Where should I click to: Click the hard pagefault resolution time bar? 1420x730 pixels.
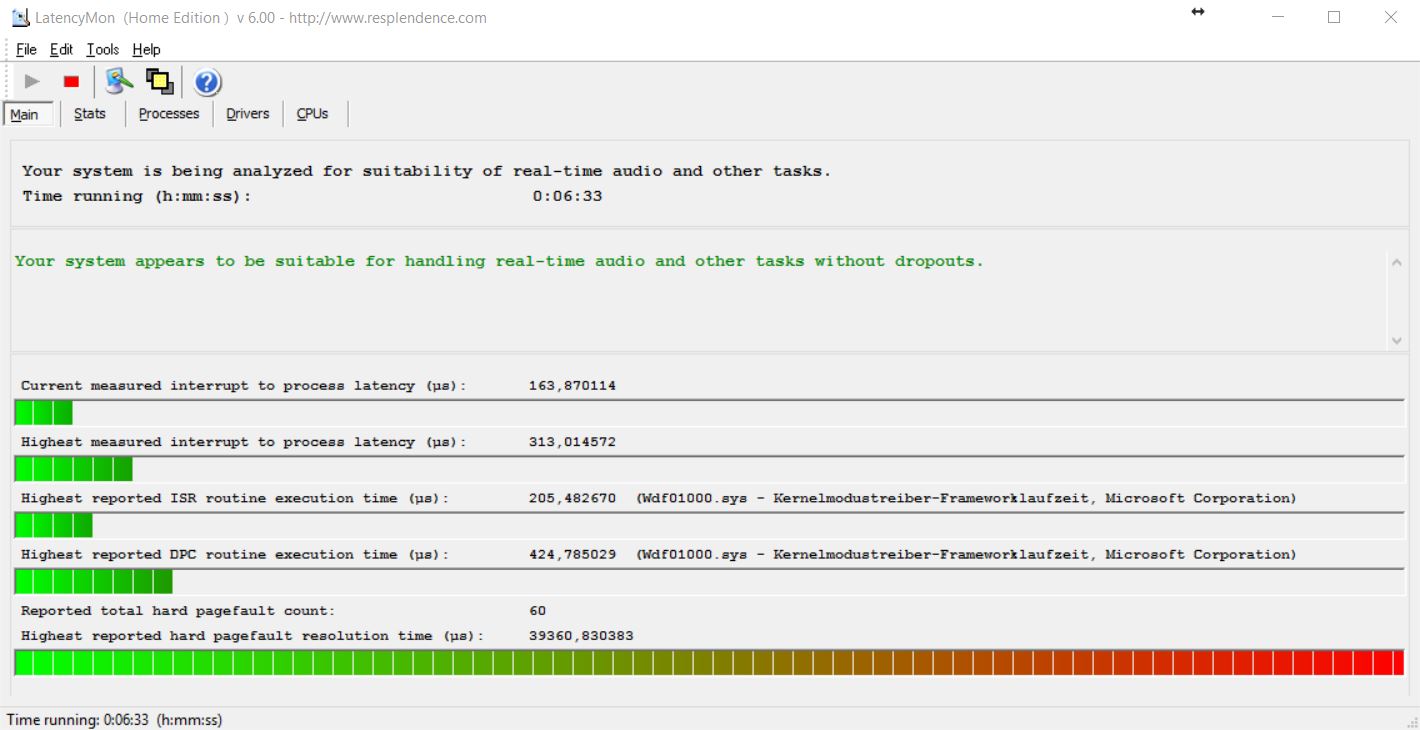[x=709, y=662]
